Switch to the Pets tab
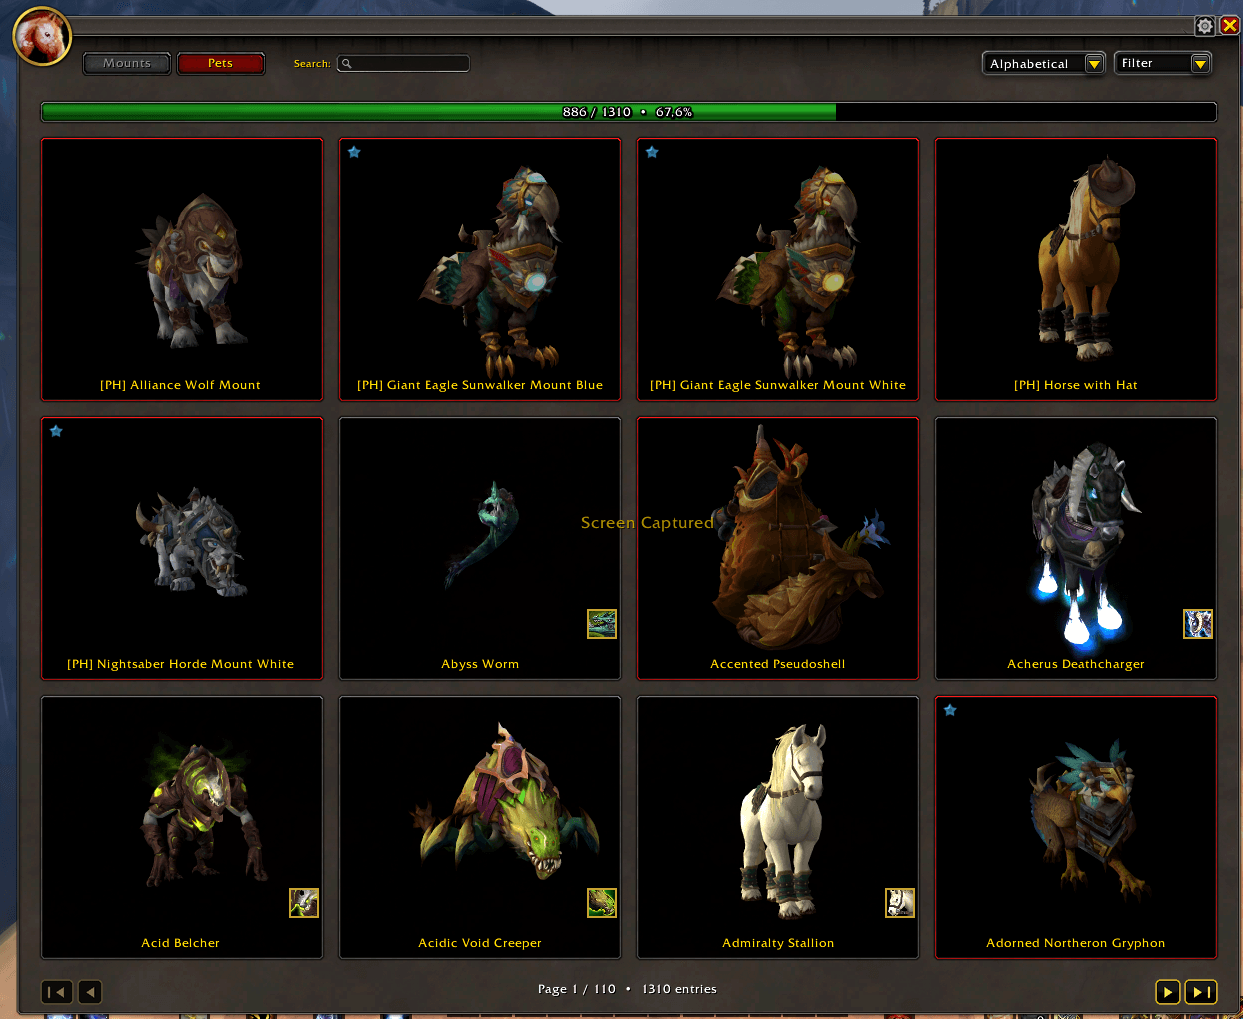 point(221,63)
